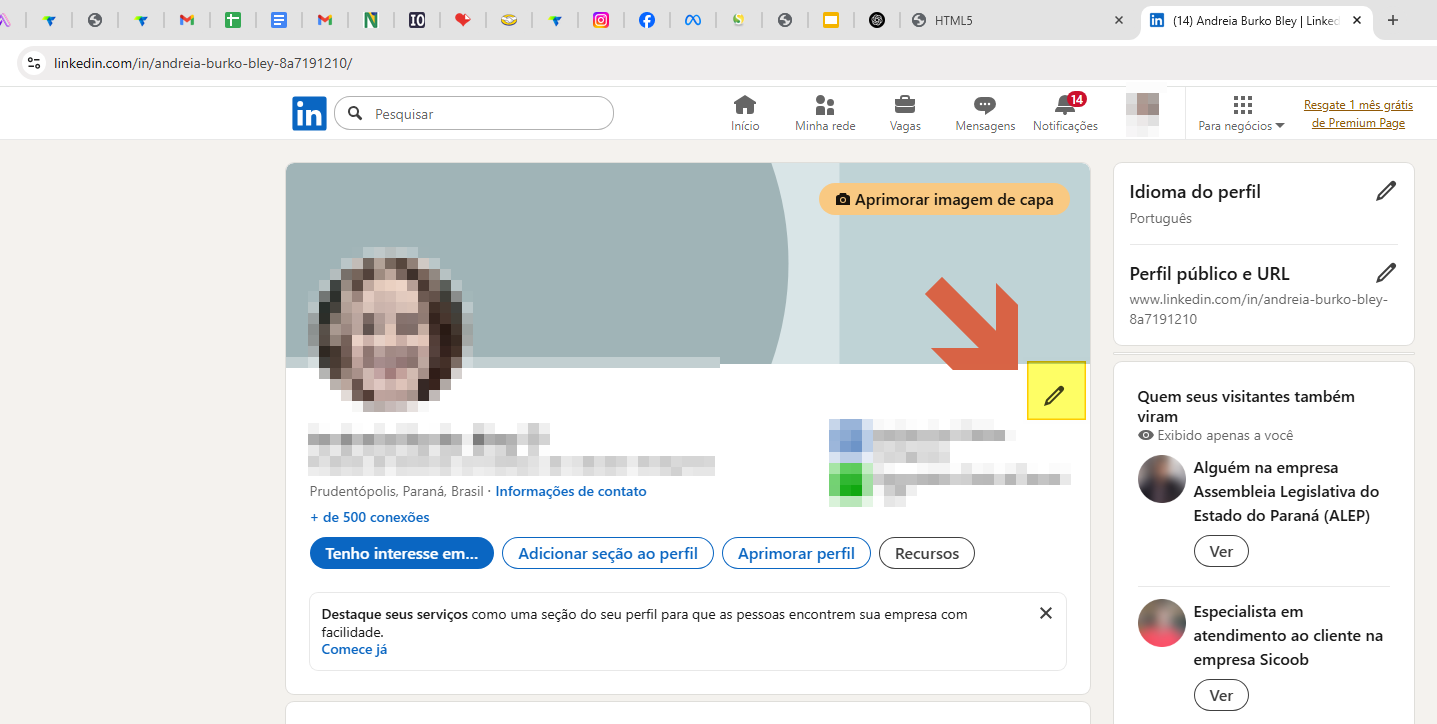Click the site information icon in address bar
This screenshot has width=1437, height=724.
[33, 63]
